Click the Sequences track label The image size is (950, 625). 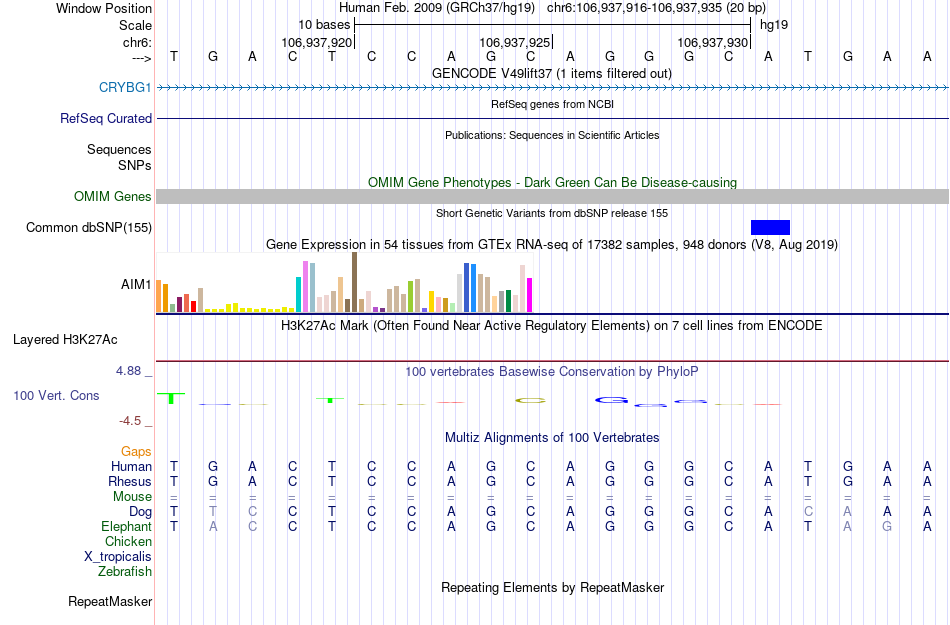pos(119,149)
